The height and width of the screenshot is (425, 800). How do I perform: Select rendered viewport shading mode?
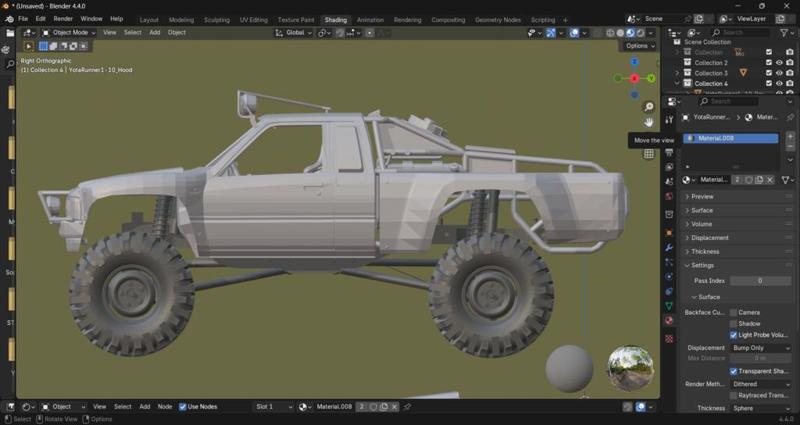[641, 33]
